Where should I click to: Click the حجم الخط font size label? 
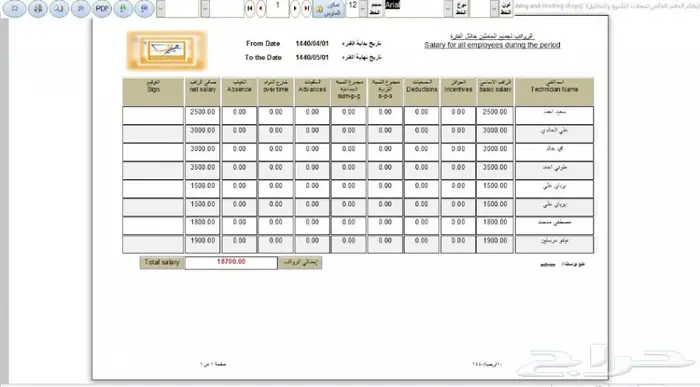pyautogui.click(x=376, y=8)
